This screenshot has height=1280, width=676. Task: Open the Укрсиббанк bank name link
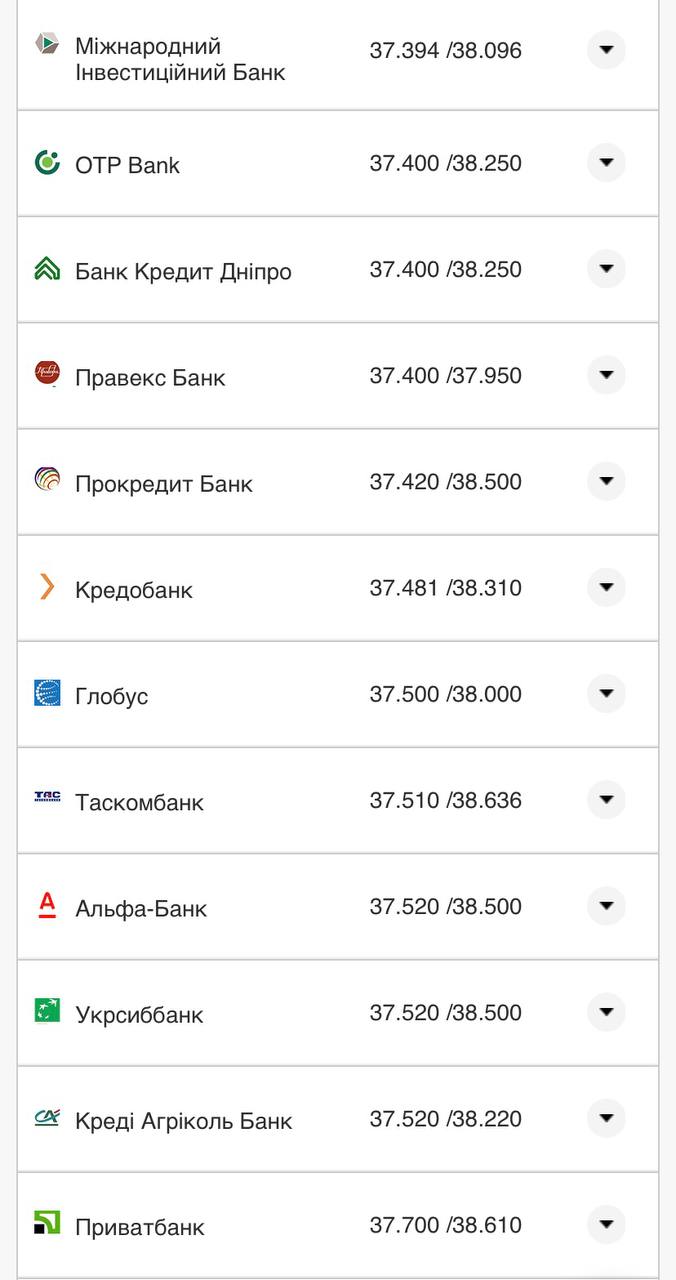coord(139,1015)
